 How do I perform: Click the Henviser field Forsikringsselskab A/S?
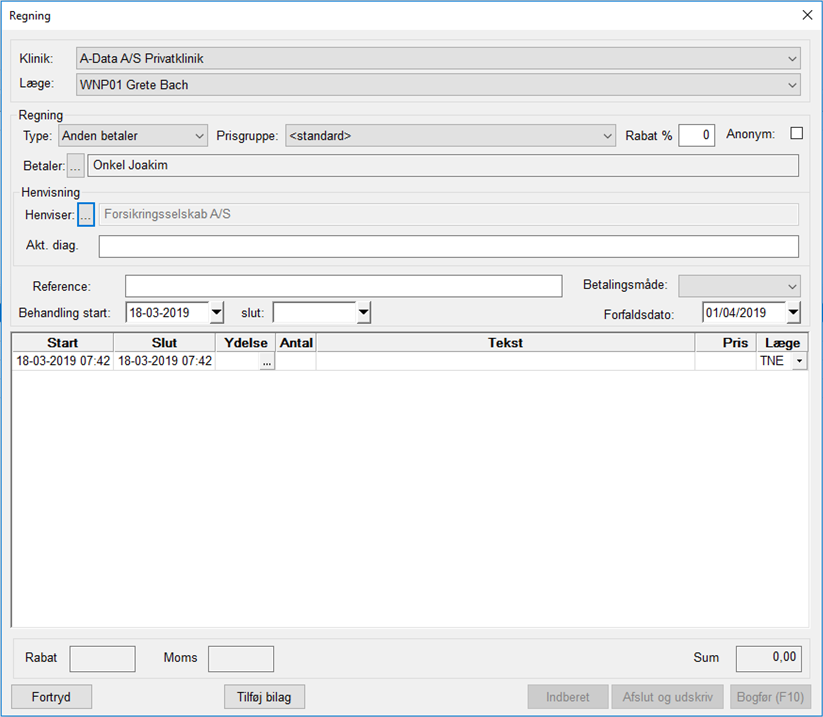click(449, 214)
